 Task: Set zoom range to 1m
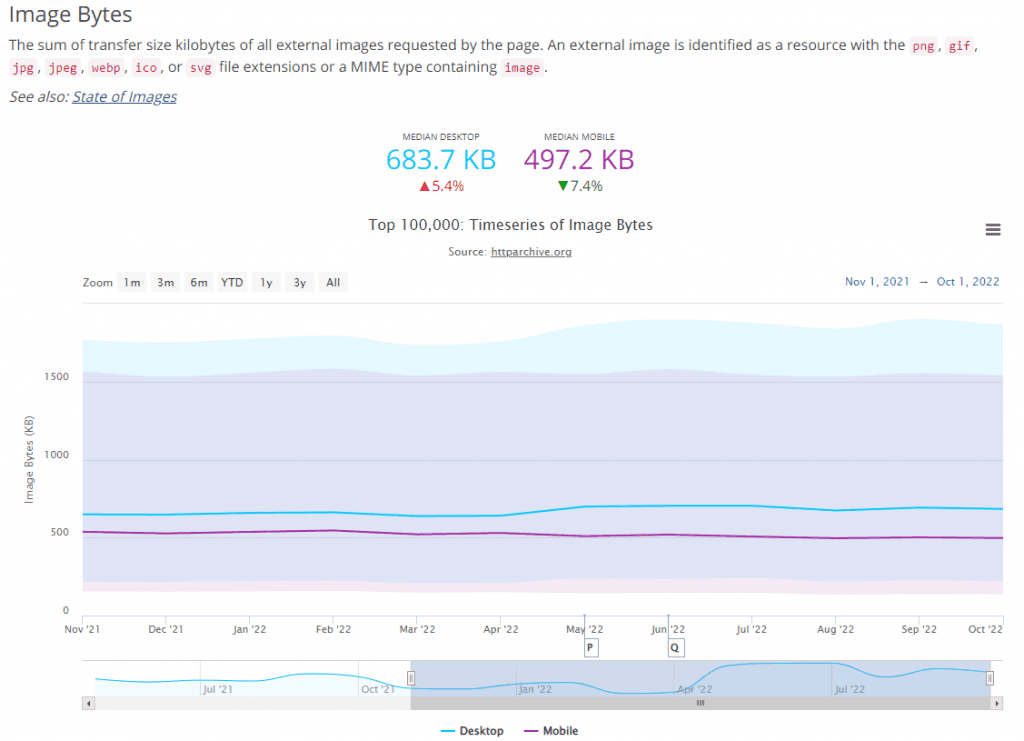[132, 283]
